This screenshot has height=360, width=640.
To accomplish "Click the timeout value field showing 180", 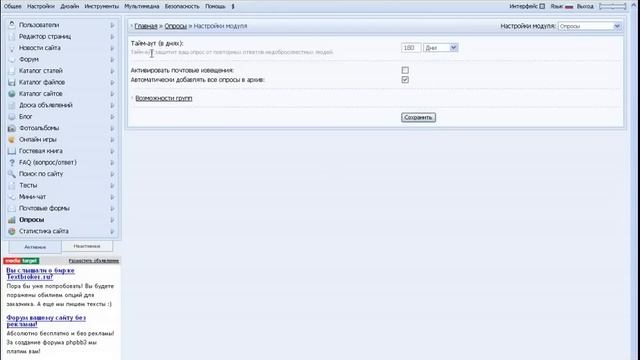I will [x=411, y=48].
